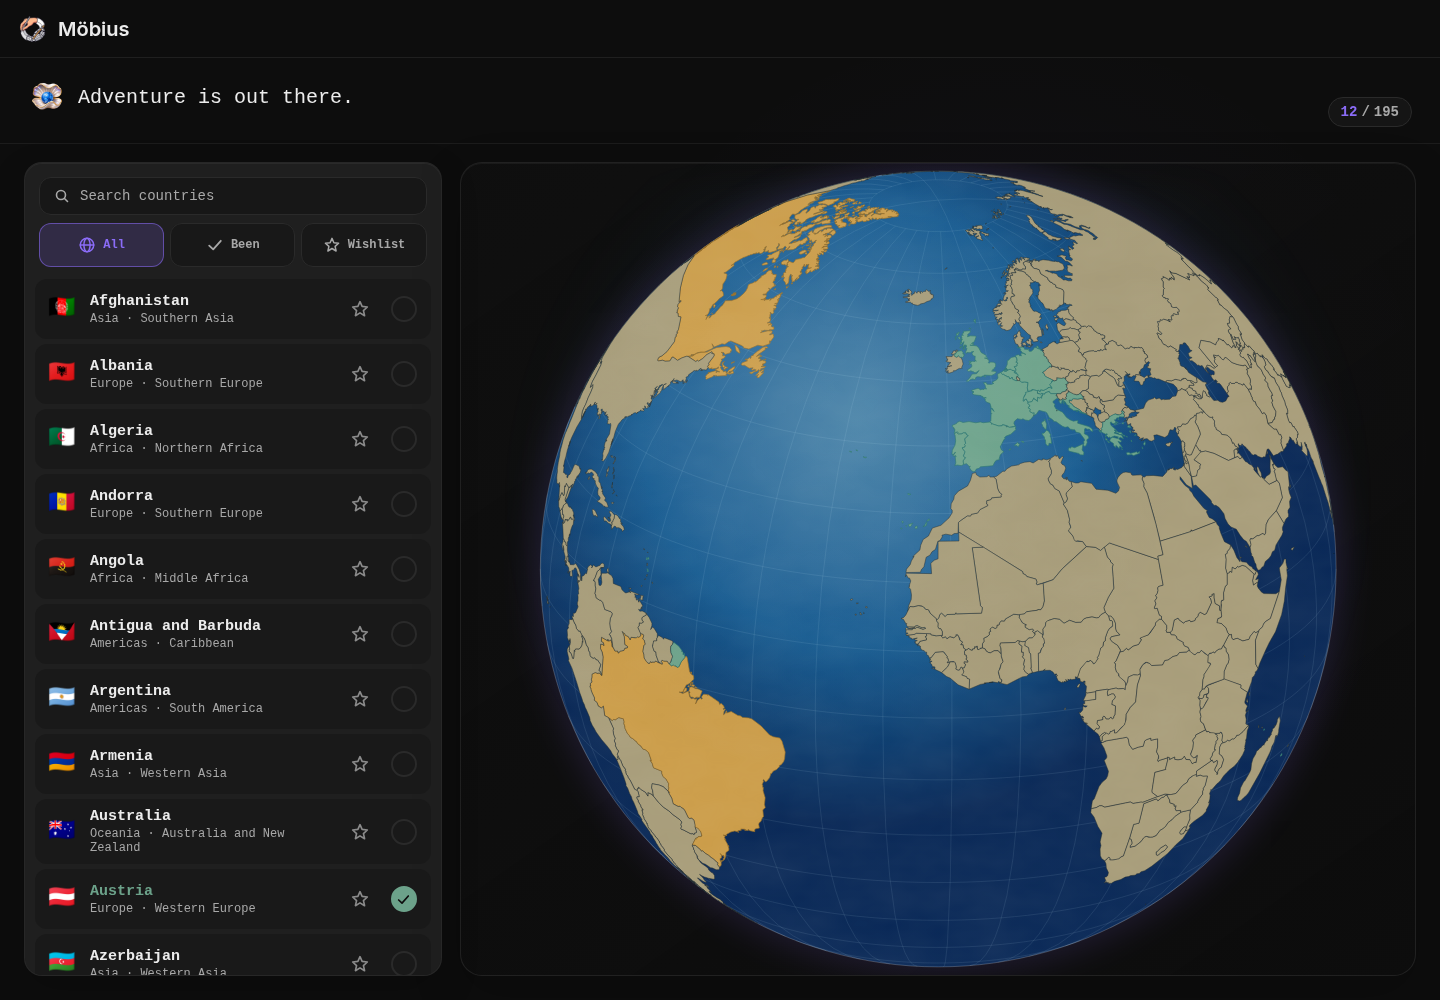
Task: Select the All filter tab
Action: point(101,245)
